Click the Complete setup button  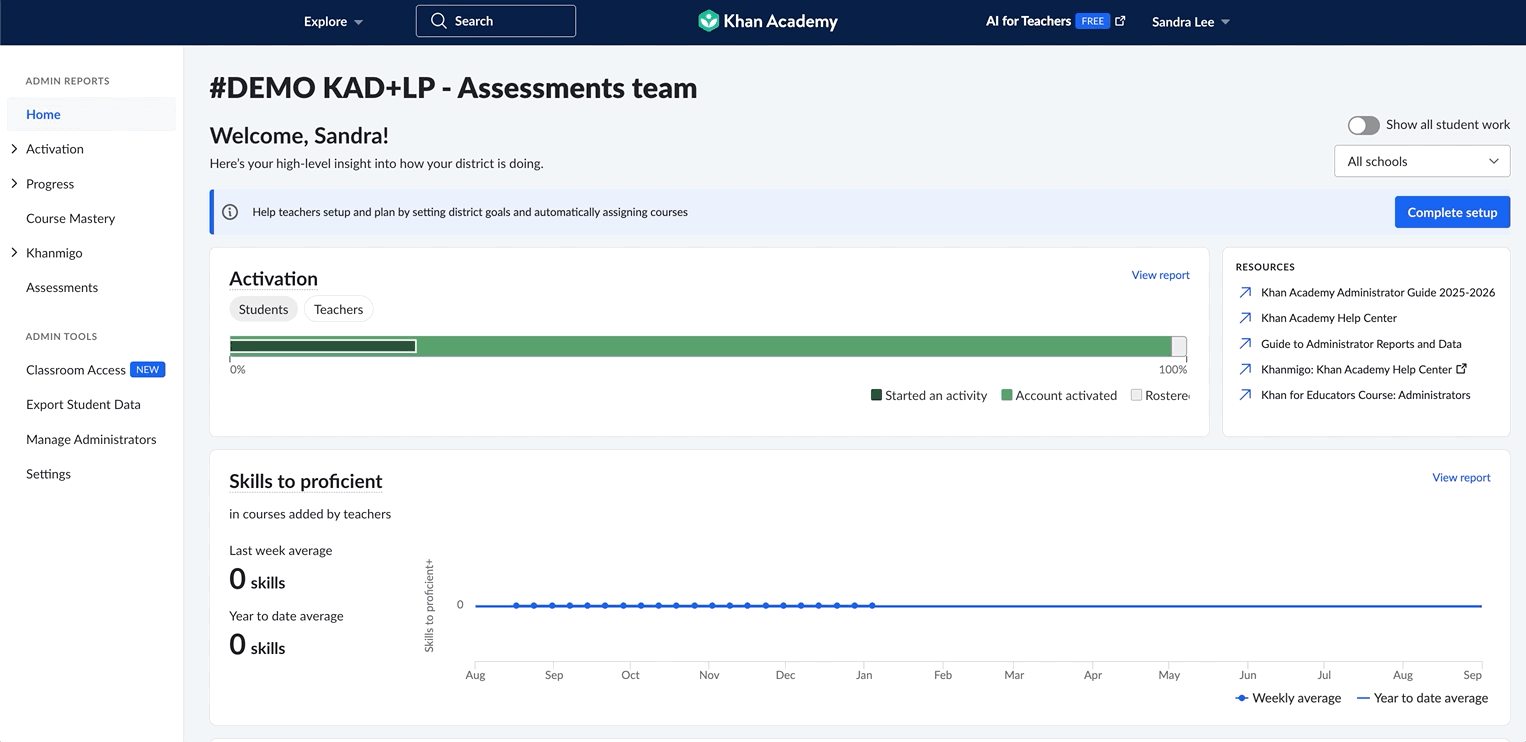click(x=1452, y=212)
